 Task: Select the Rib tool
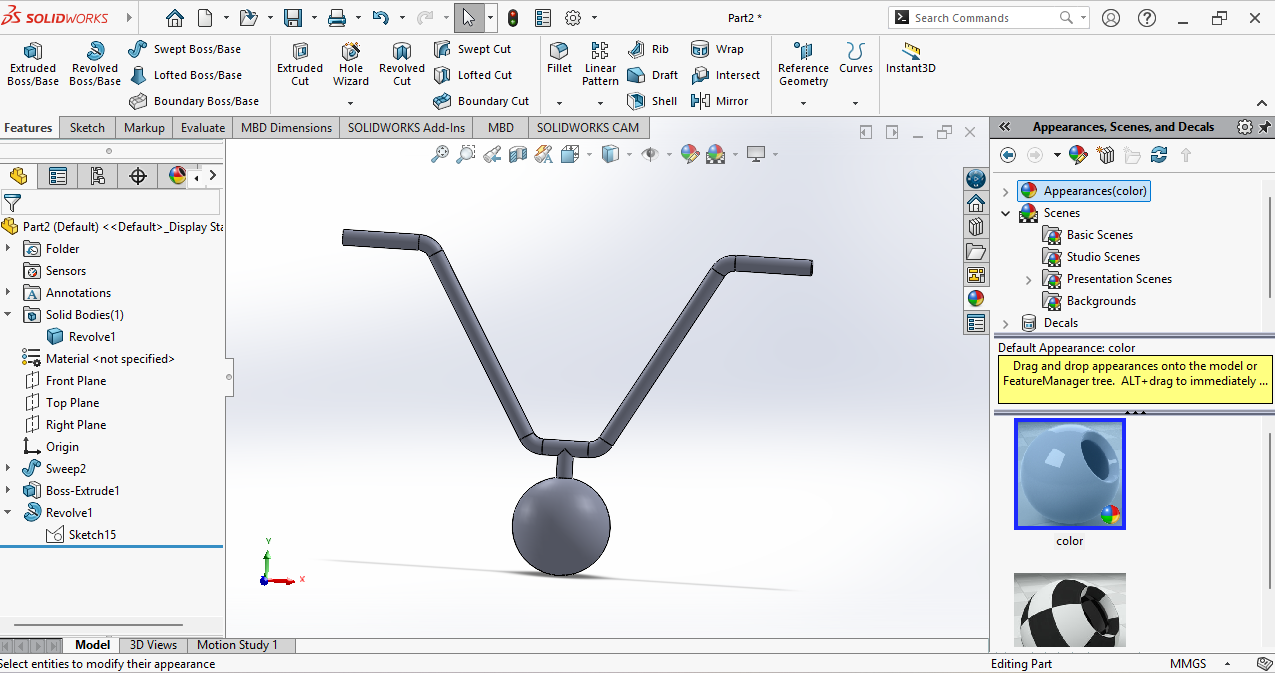coord(648,49)
